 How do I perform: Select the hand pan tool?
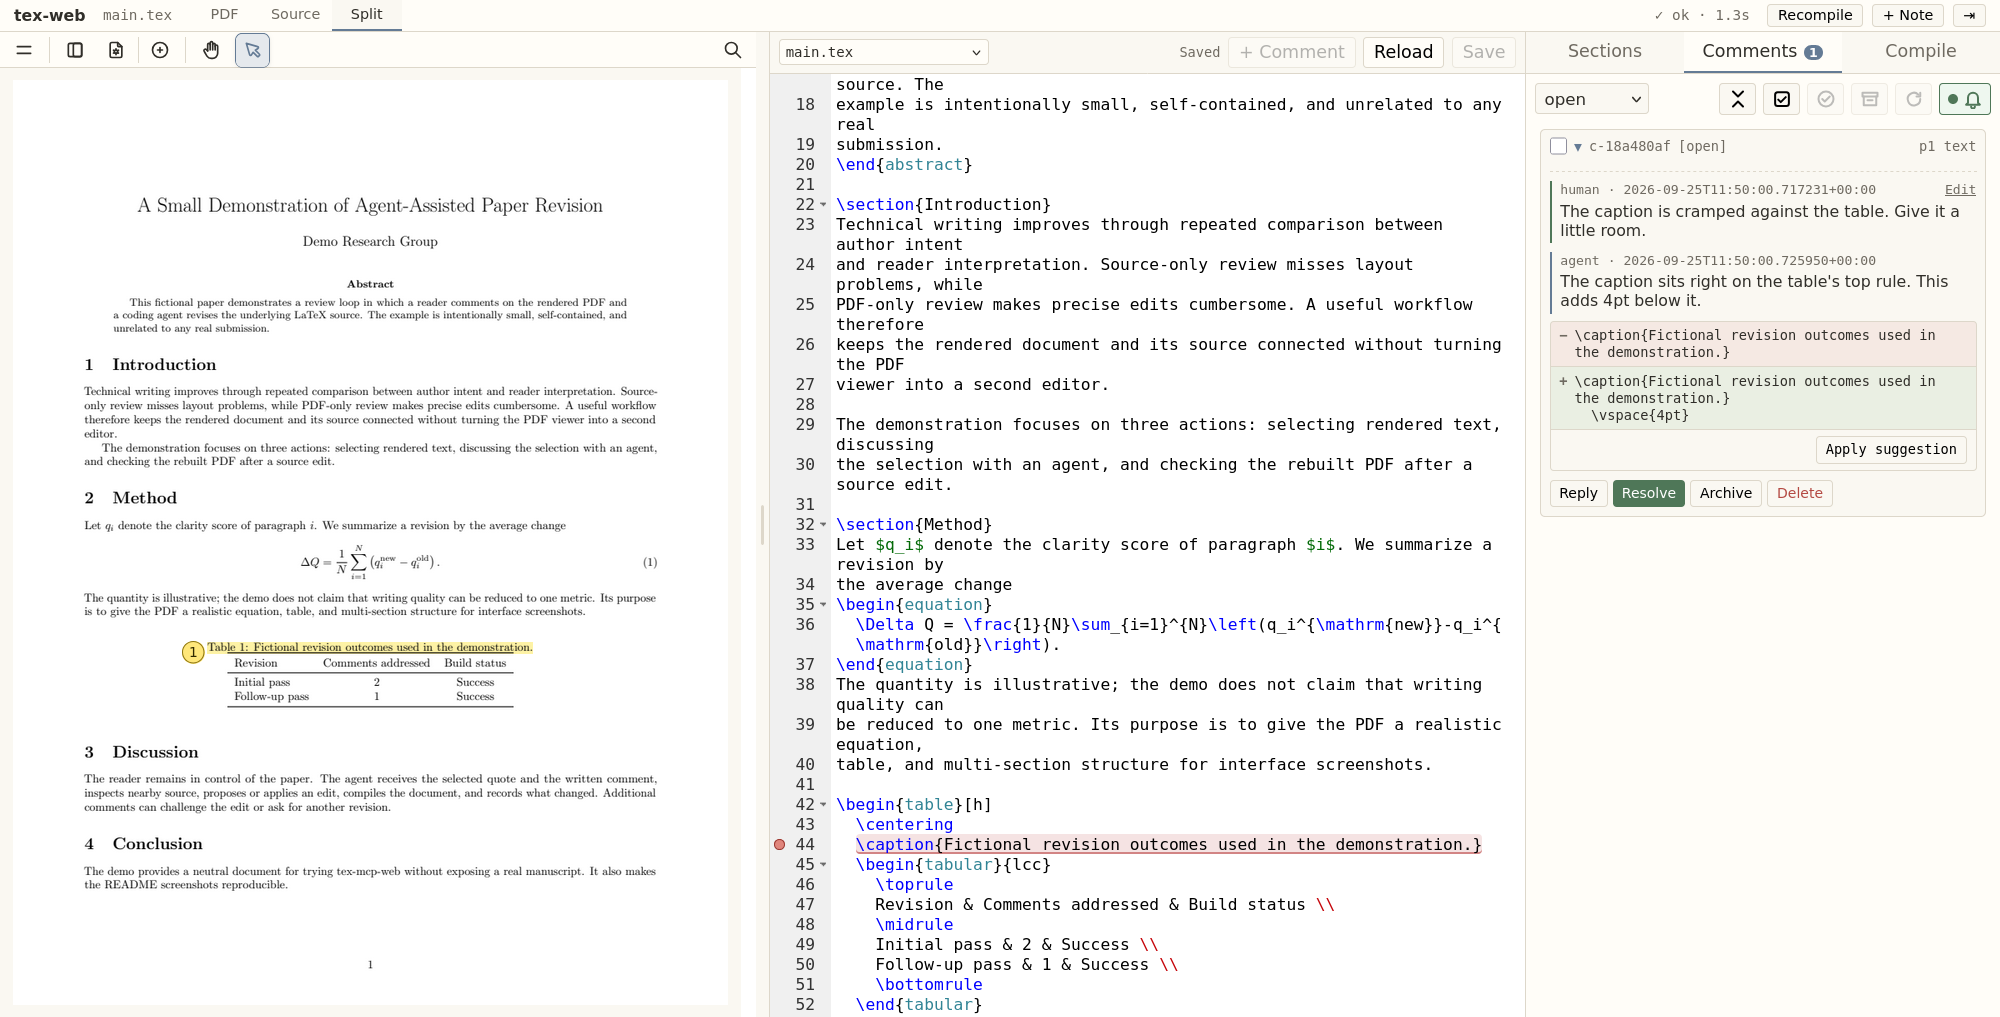211,50
